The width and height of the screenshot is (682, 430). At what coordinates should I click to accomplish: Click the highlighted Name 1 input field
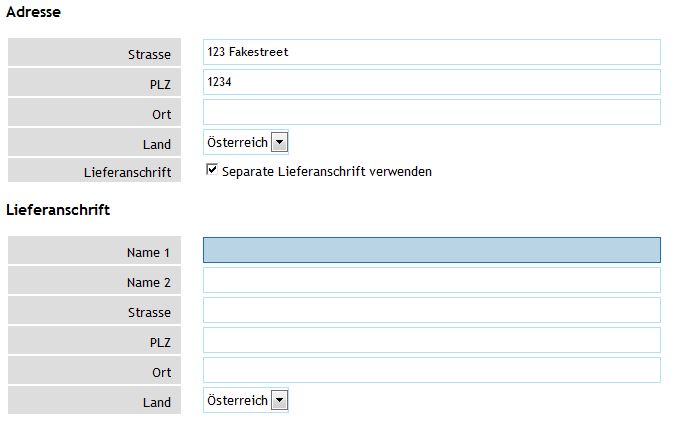pos(431,250)
